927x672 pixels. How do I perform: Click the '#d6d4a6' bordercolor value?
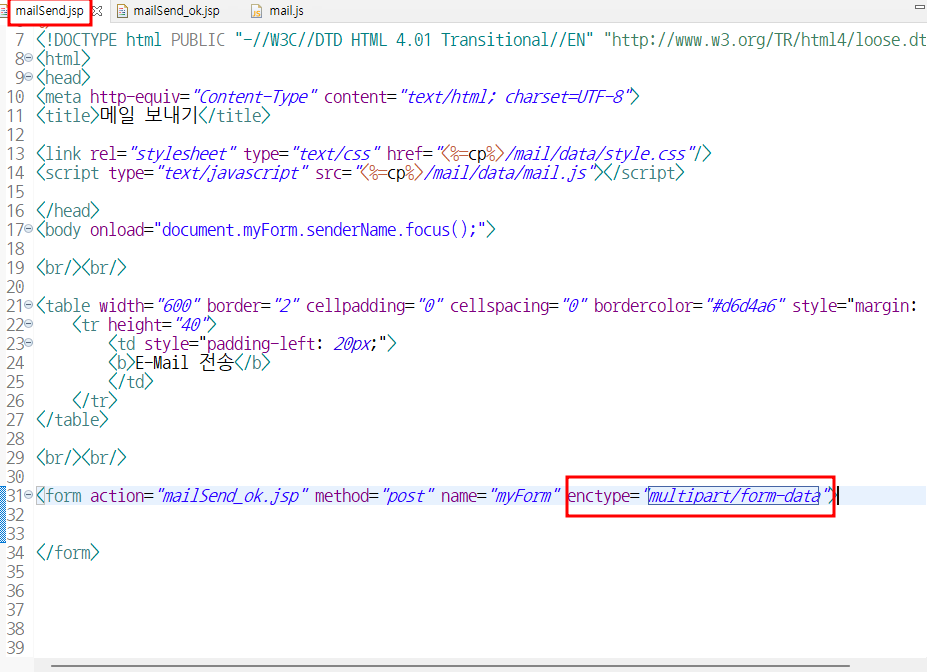745,306
